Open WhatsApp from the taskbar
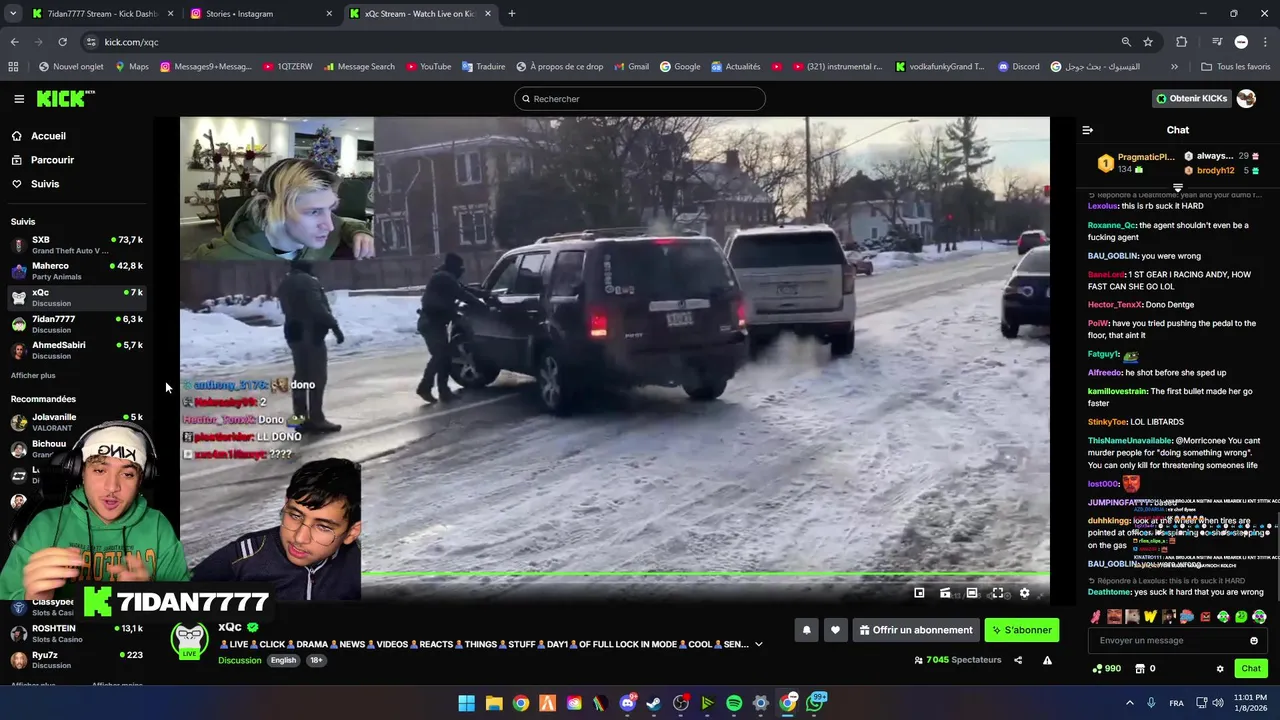1280x720 pixels. 815,703
